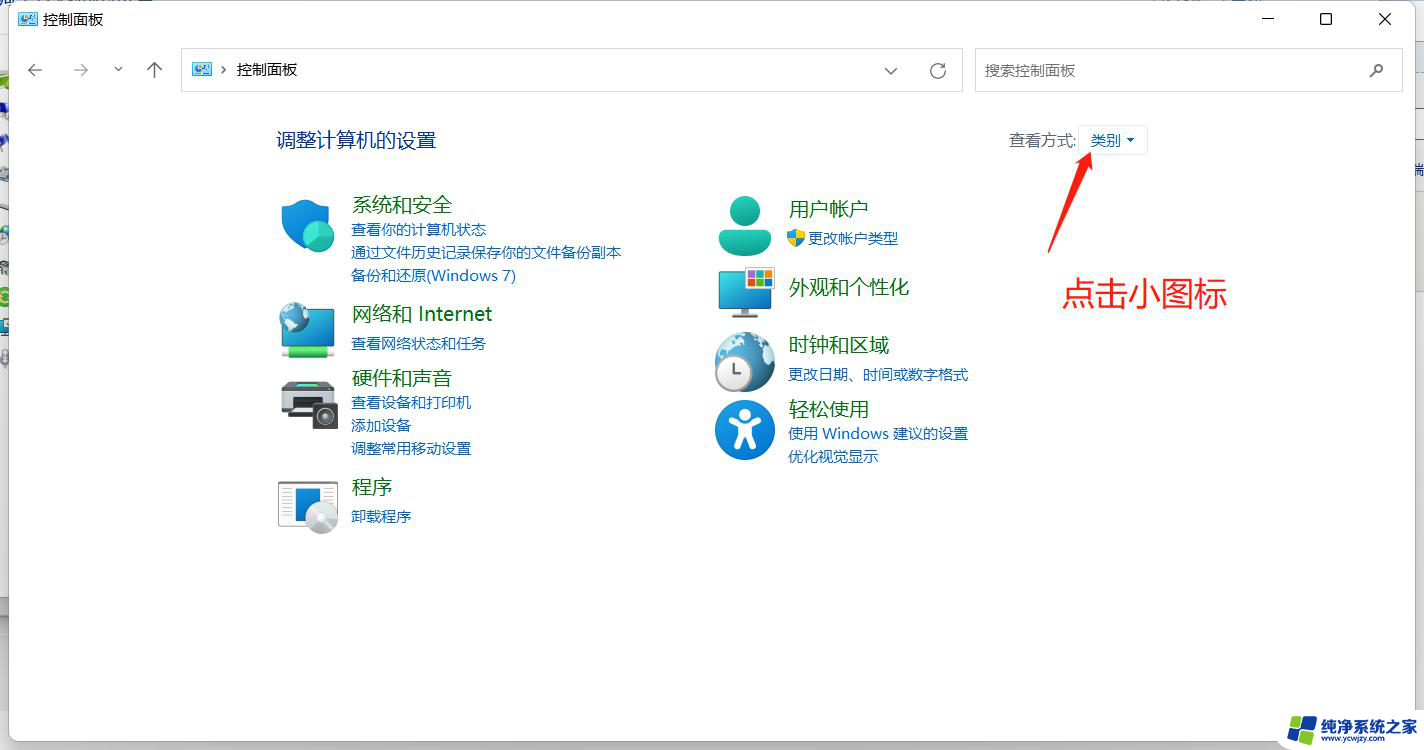1424x750 pixels.
Task: Click 控制面板 breadcrumb in address bar
Action: (267, 70)
